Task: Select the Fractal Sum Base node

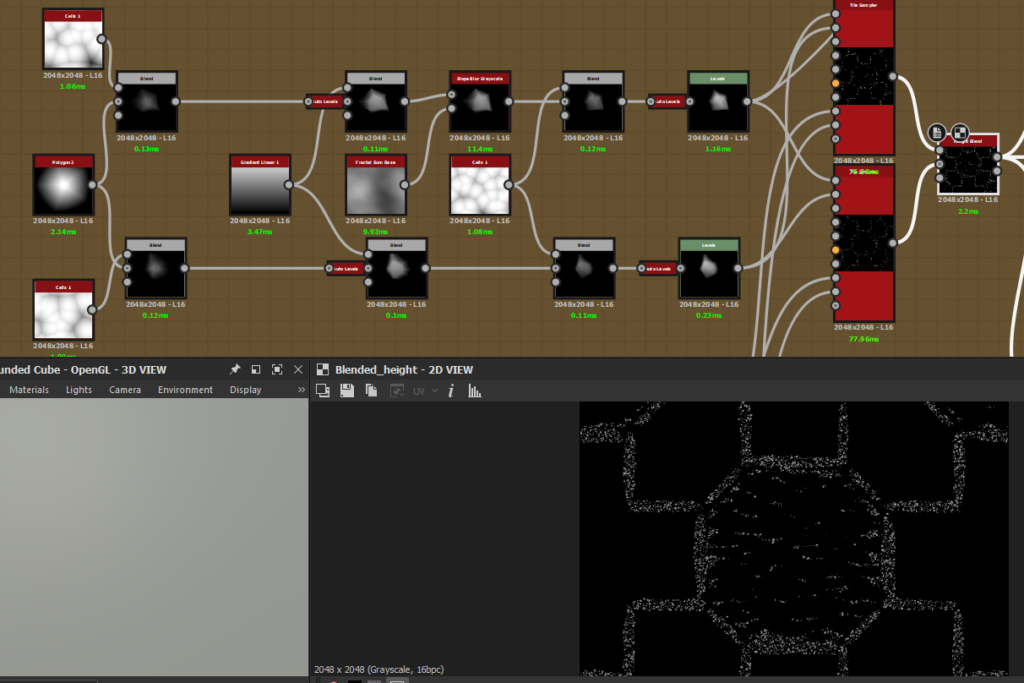Action: click(376, 185)
